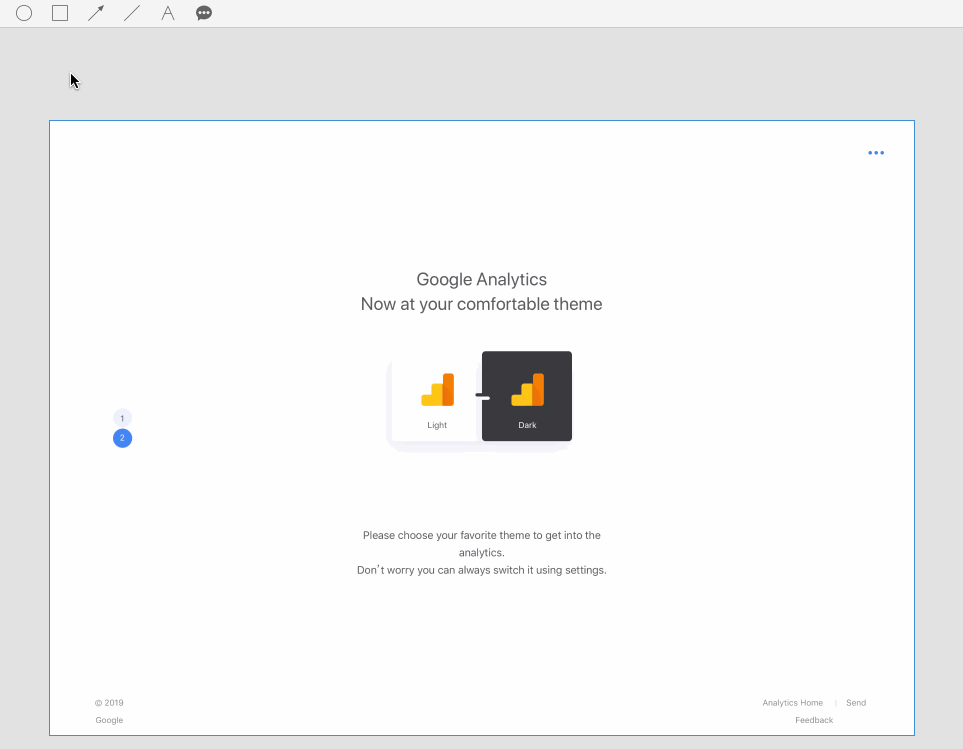Click the "Now at your comfortable theme" subtitle
This screenshot has width=963, height=749.
coord(482,304)
